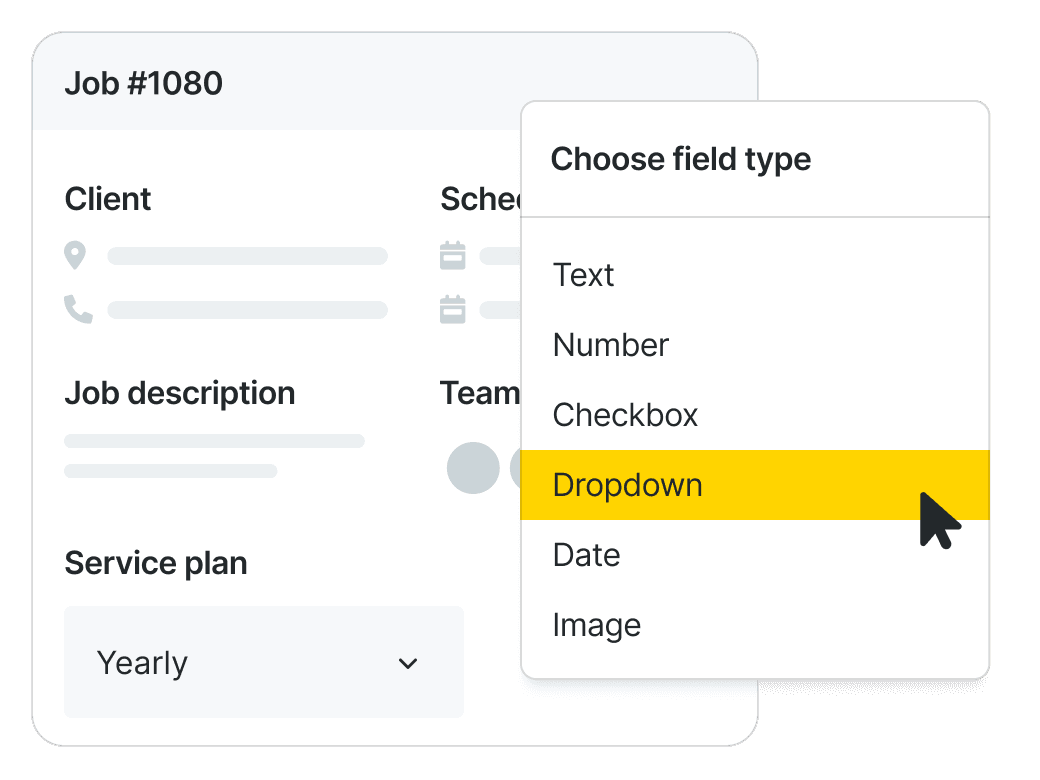Click the client location pin icon
1040x780 pixels.
pos(75,255)
